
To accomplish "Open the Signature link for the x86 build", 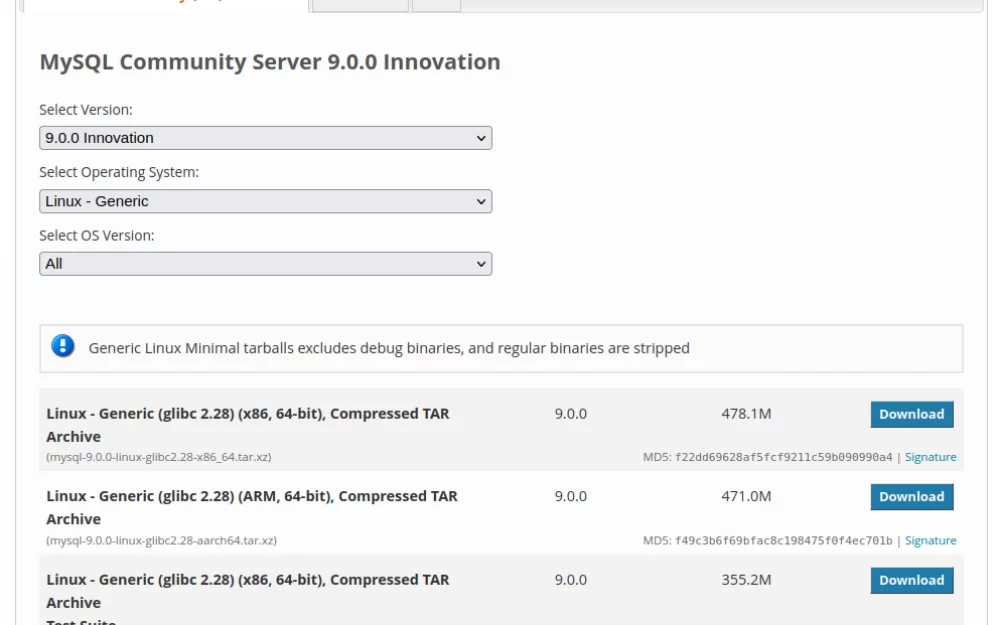I will pos(930,456).
